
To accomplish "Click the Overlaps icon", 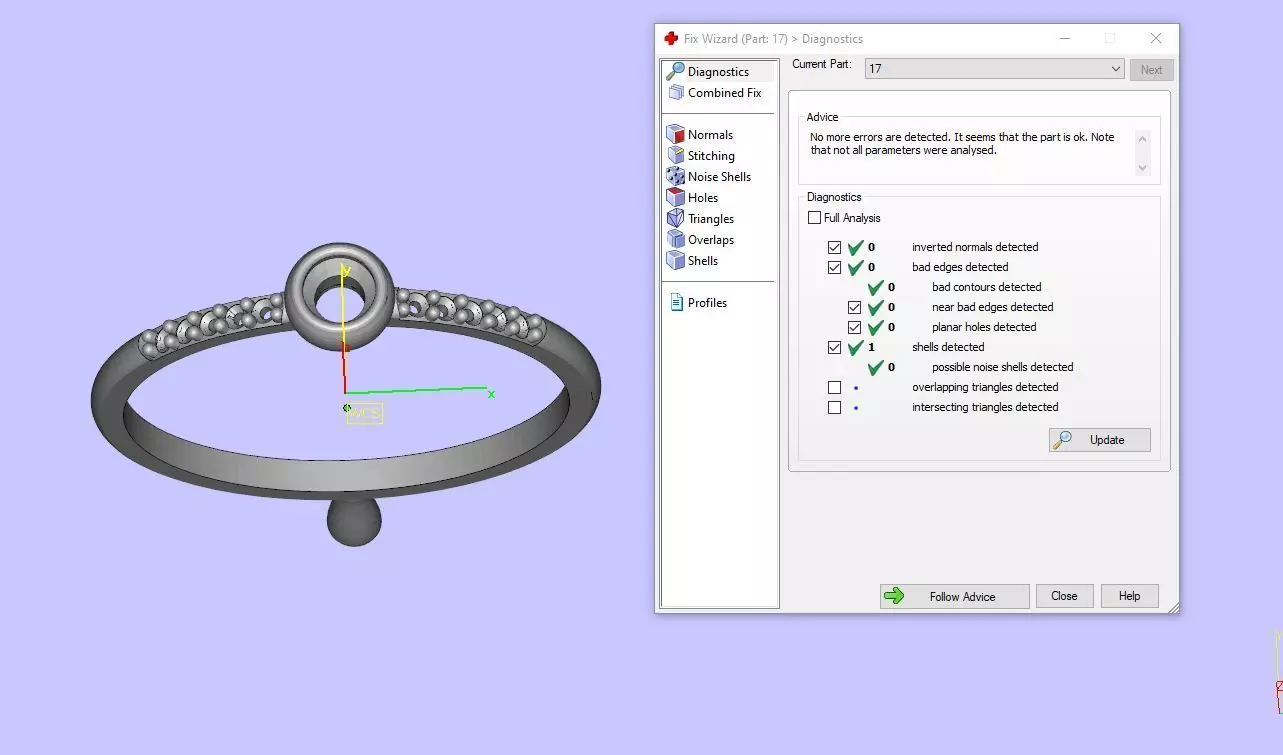I will pyautogui.click(x=675, y=240).
